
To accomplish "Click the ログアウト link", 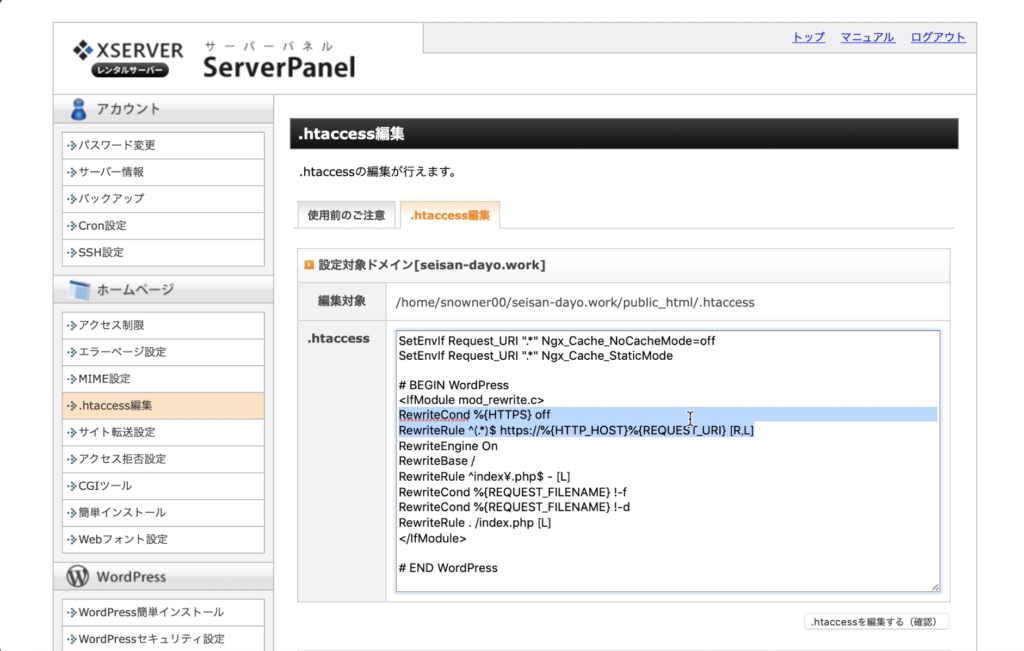I will pos(937,37).
